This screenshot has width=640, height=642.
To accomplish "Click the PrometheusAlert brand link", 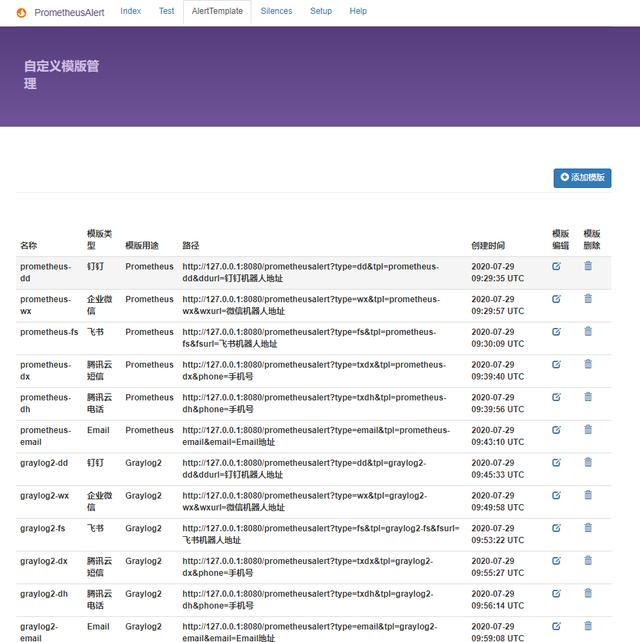I will click(69, 13).
